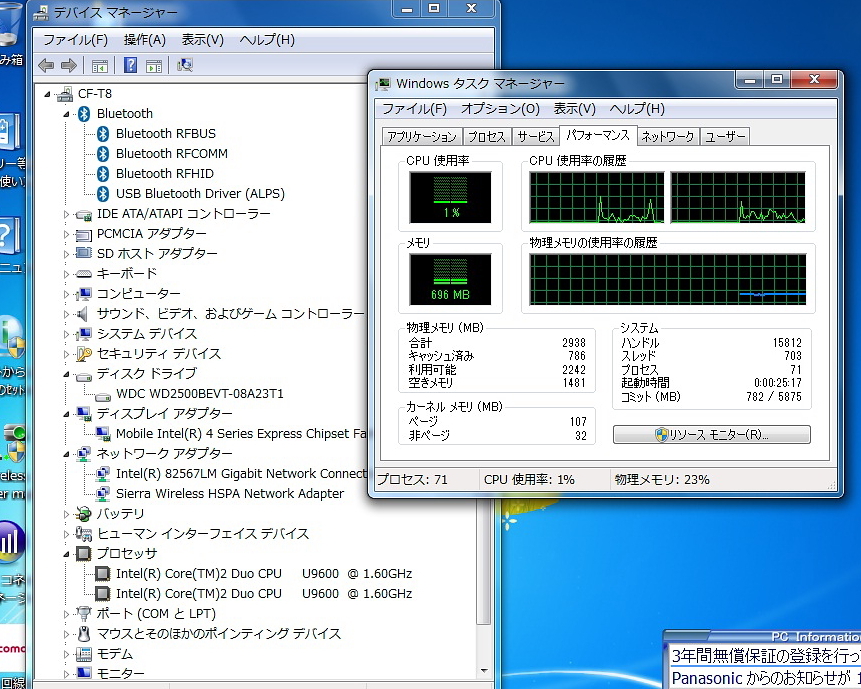Click 物理メモリ: 23% status bar entry

(x=662, y=480)
